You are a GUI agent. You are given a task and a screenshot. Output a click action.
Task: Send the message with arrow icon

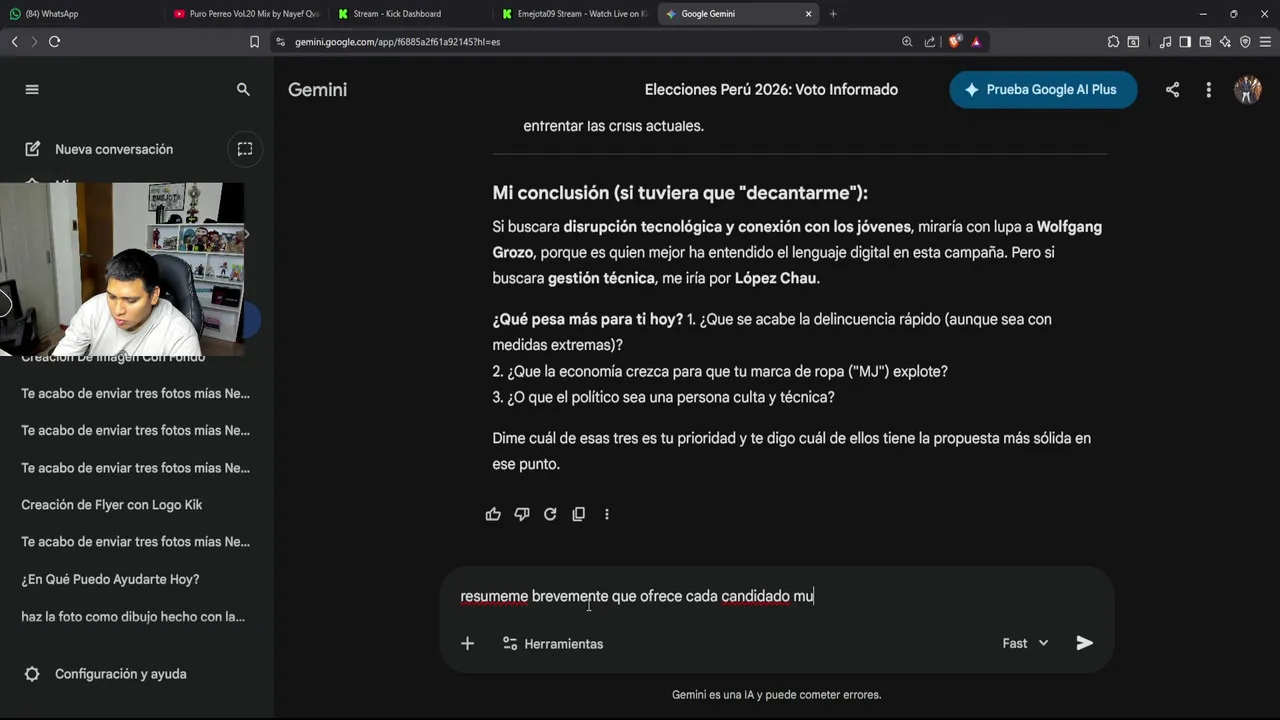[x=1084, y=643]
